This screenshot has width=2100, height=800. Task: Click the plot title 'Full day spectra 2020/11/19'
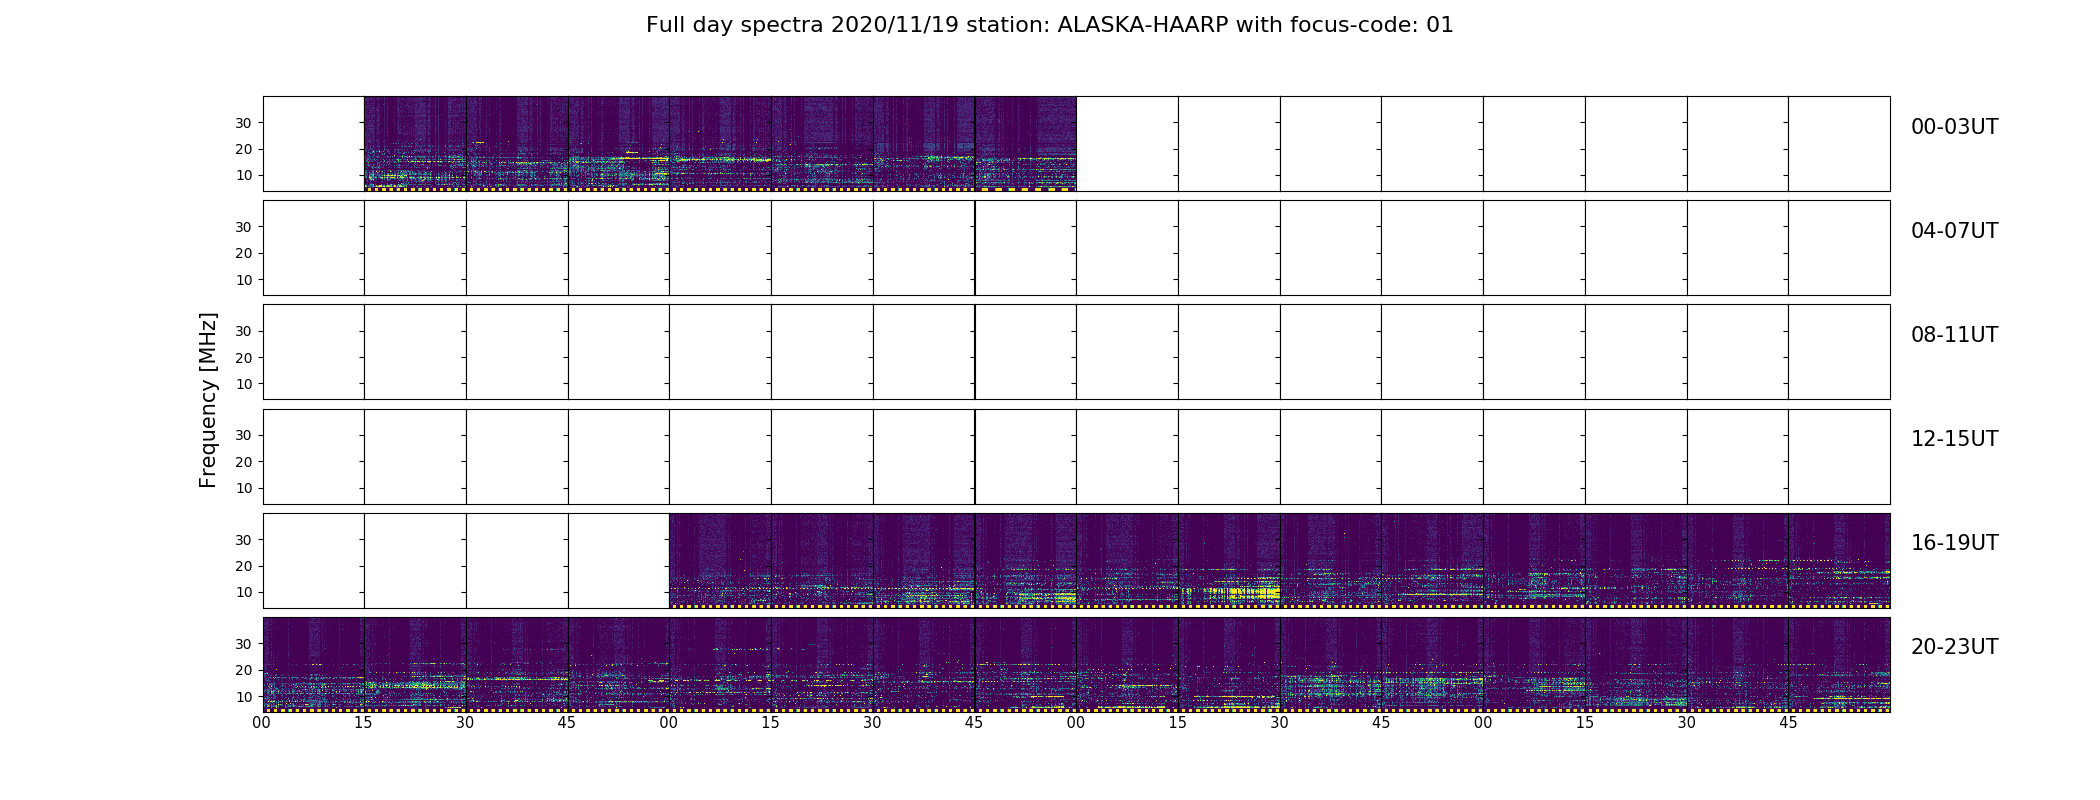click(804, 25)
